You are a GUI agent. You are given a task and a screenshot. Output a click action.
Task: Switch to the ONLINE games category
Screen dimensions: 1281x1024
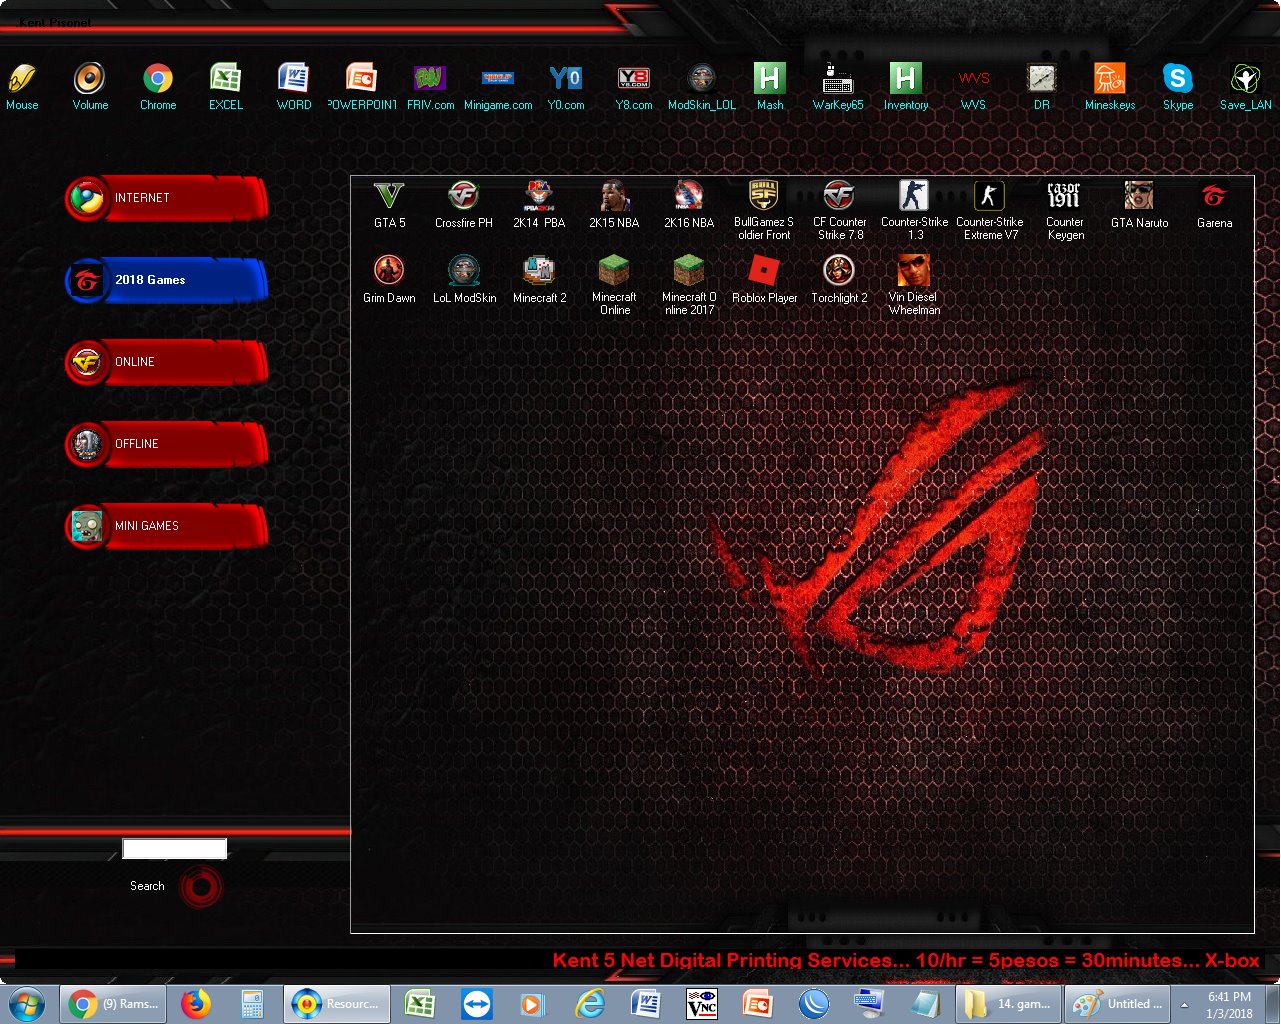(x=167, y=362)
